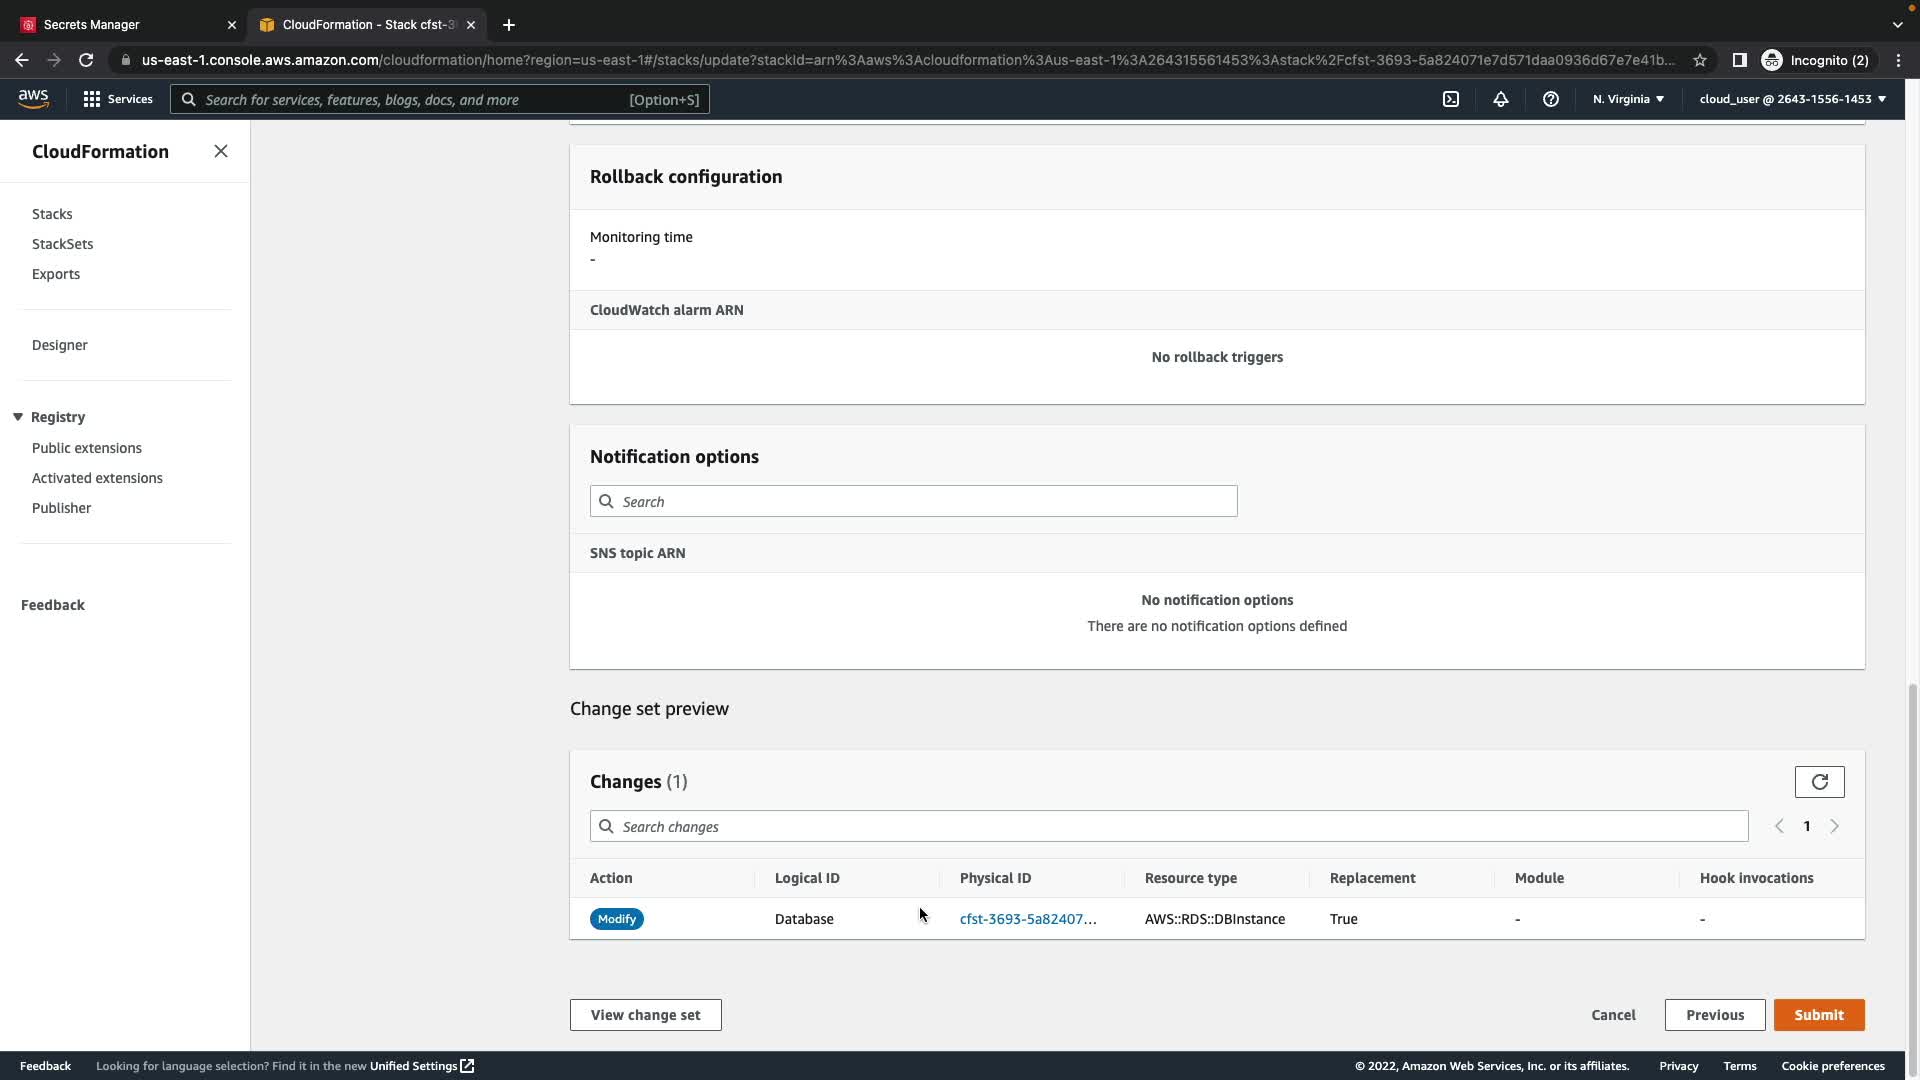
Task: Expand the cloud_user account menu
Action: (1792, 99)
